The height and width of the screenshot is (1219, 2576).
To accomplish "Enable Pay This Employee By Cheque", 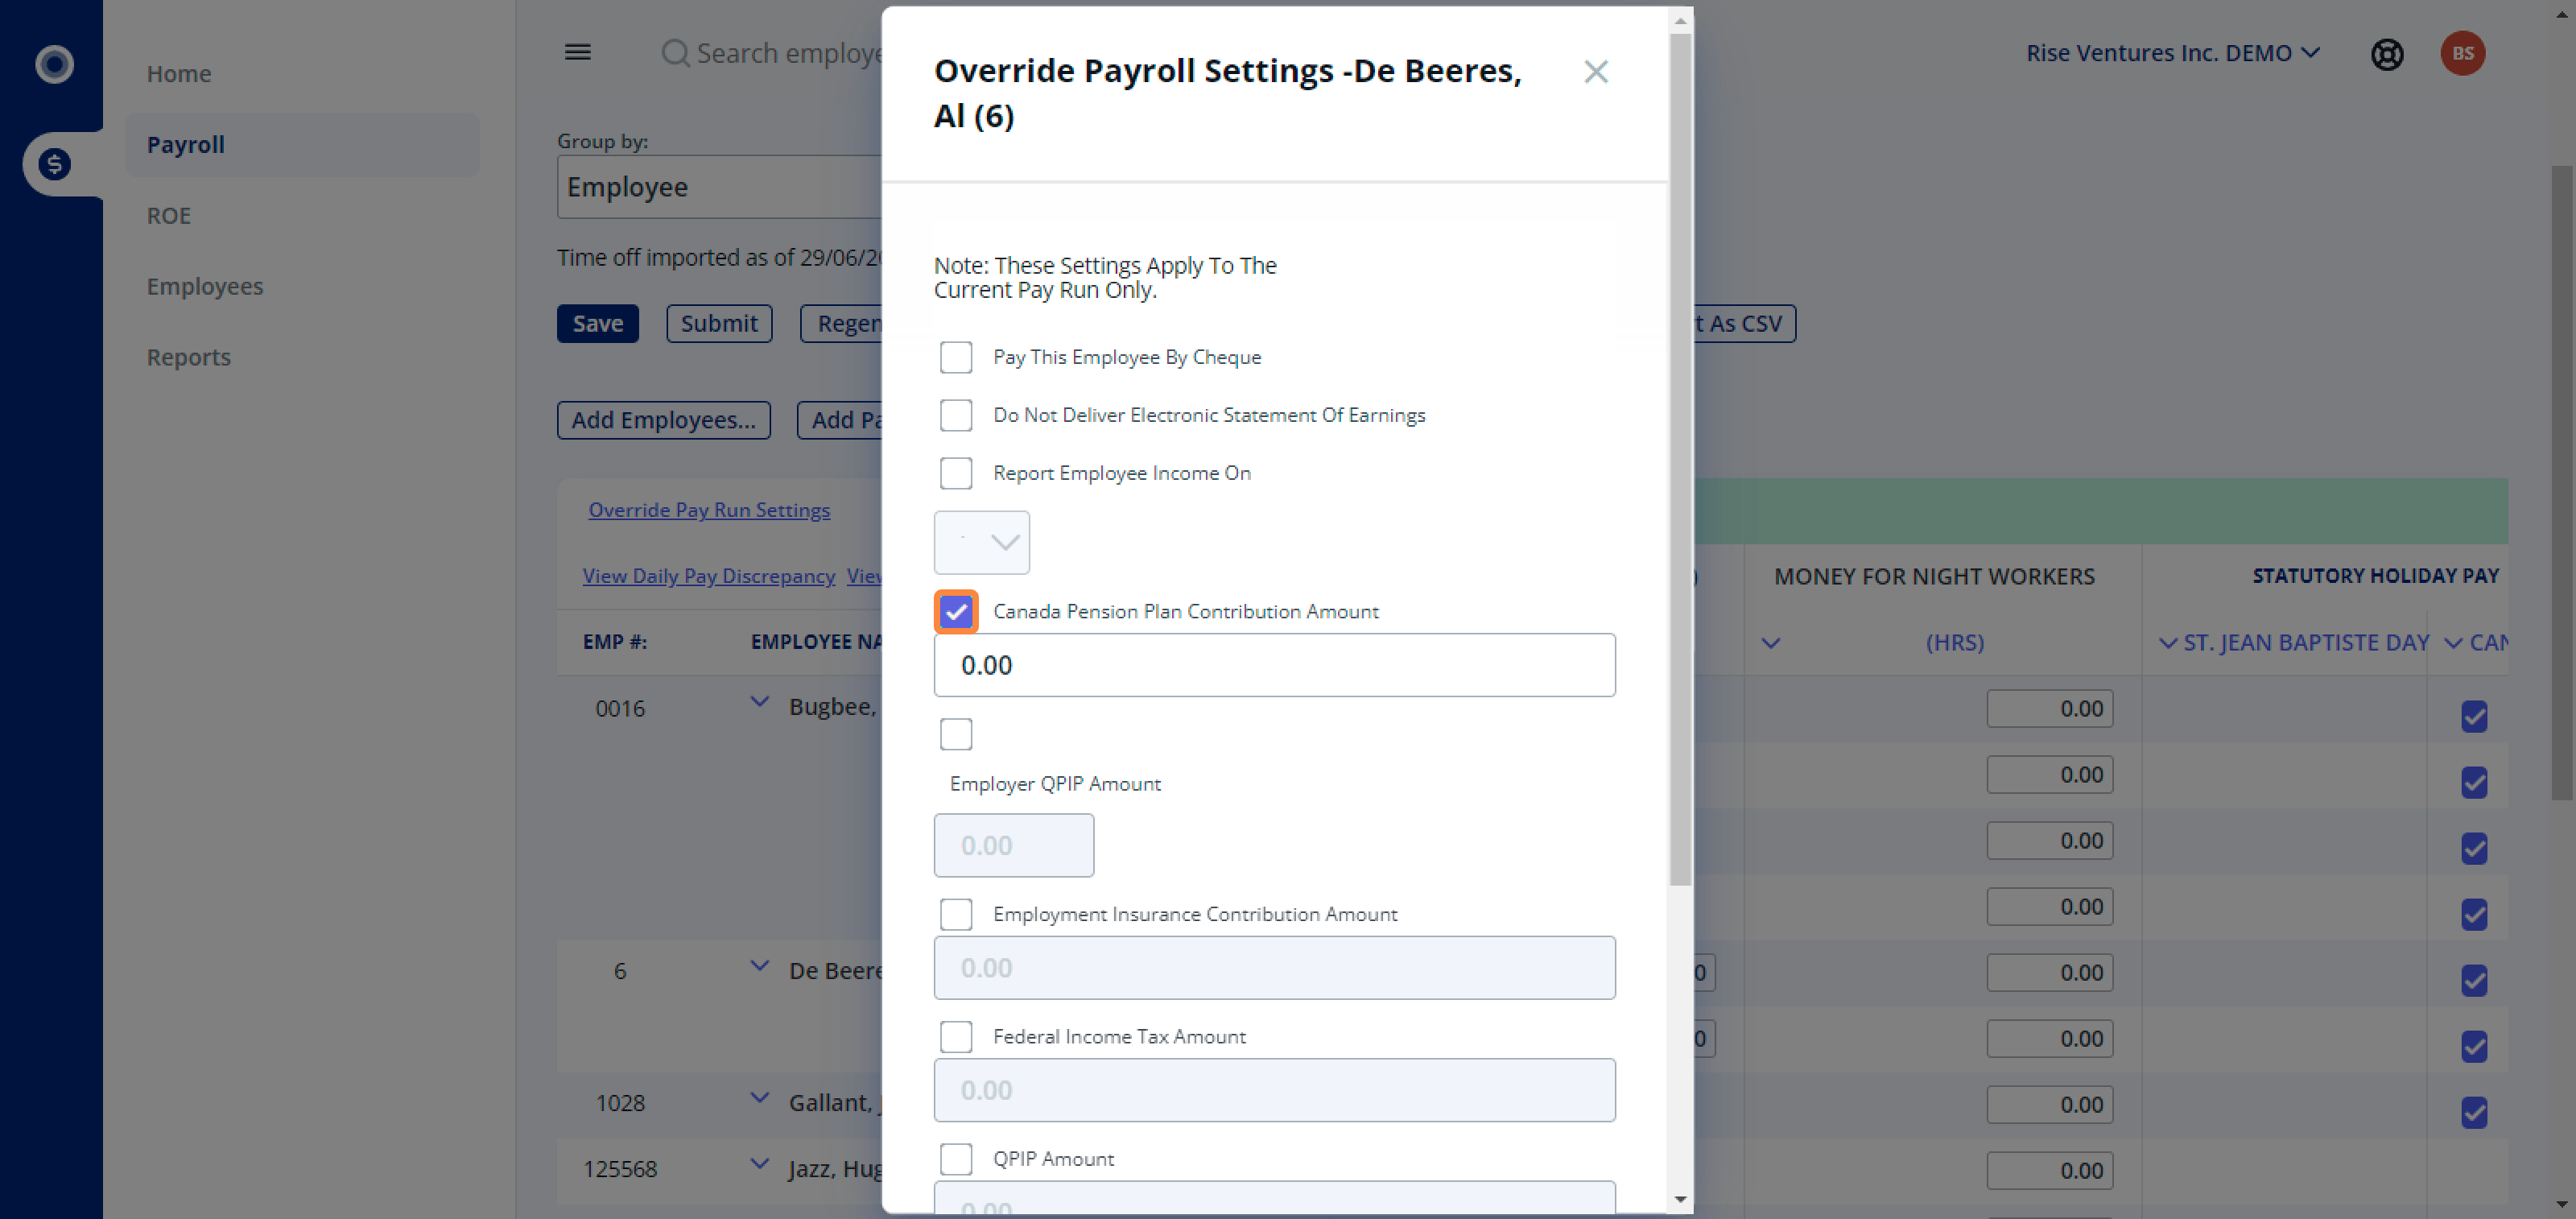I will 956,357.
